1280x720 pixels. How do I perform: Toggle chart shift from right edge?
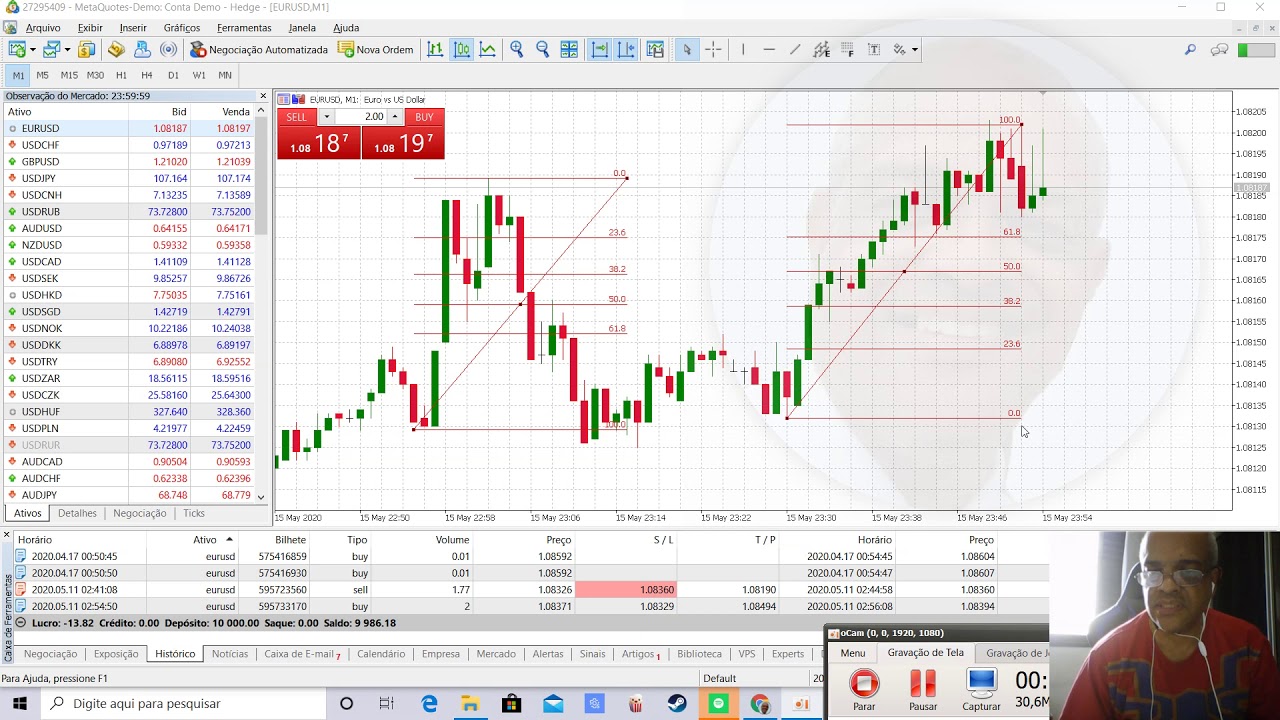[x=626, y=49]
